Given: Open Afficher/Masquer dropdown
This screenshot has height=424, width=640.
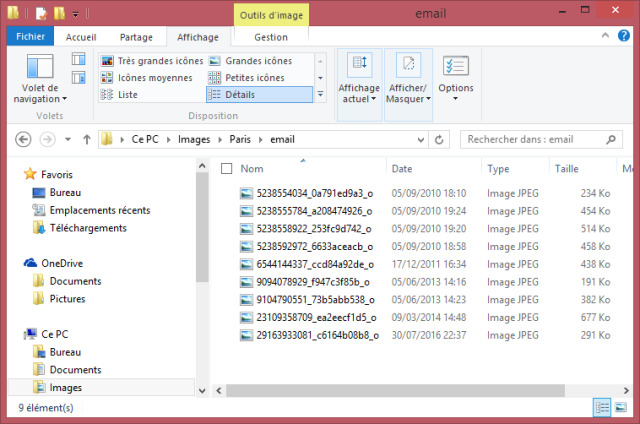Looking at the screenshot, I should coord(408,84).
